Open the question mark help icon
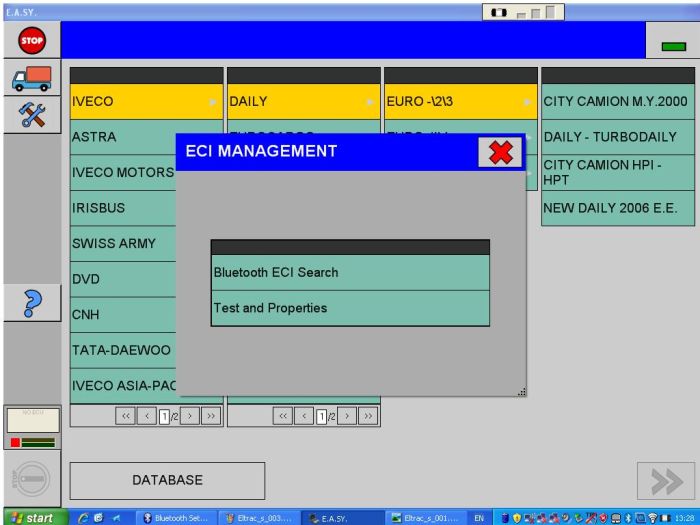700x525 pixels. pyautogui.click(x=32, y=304)
